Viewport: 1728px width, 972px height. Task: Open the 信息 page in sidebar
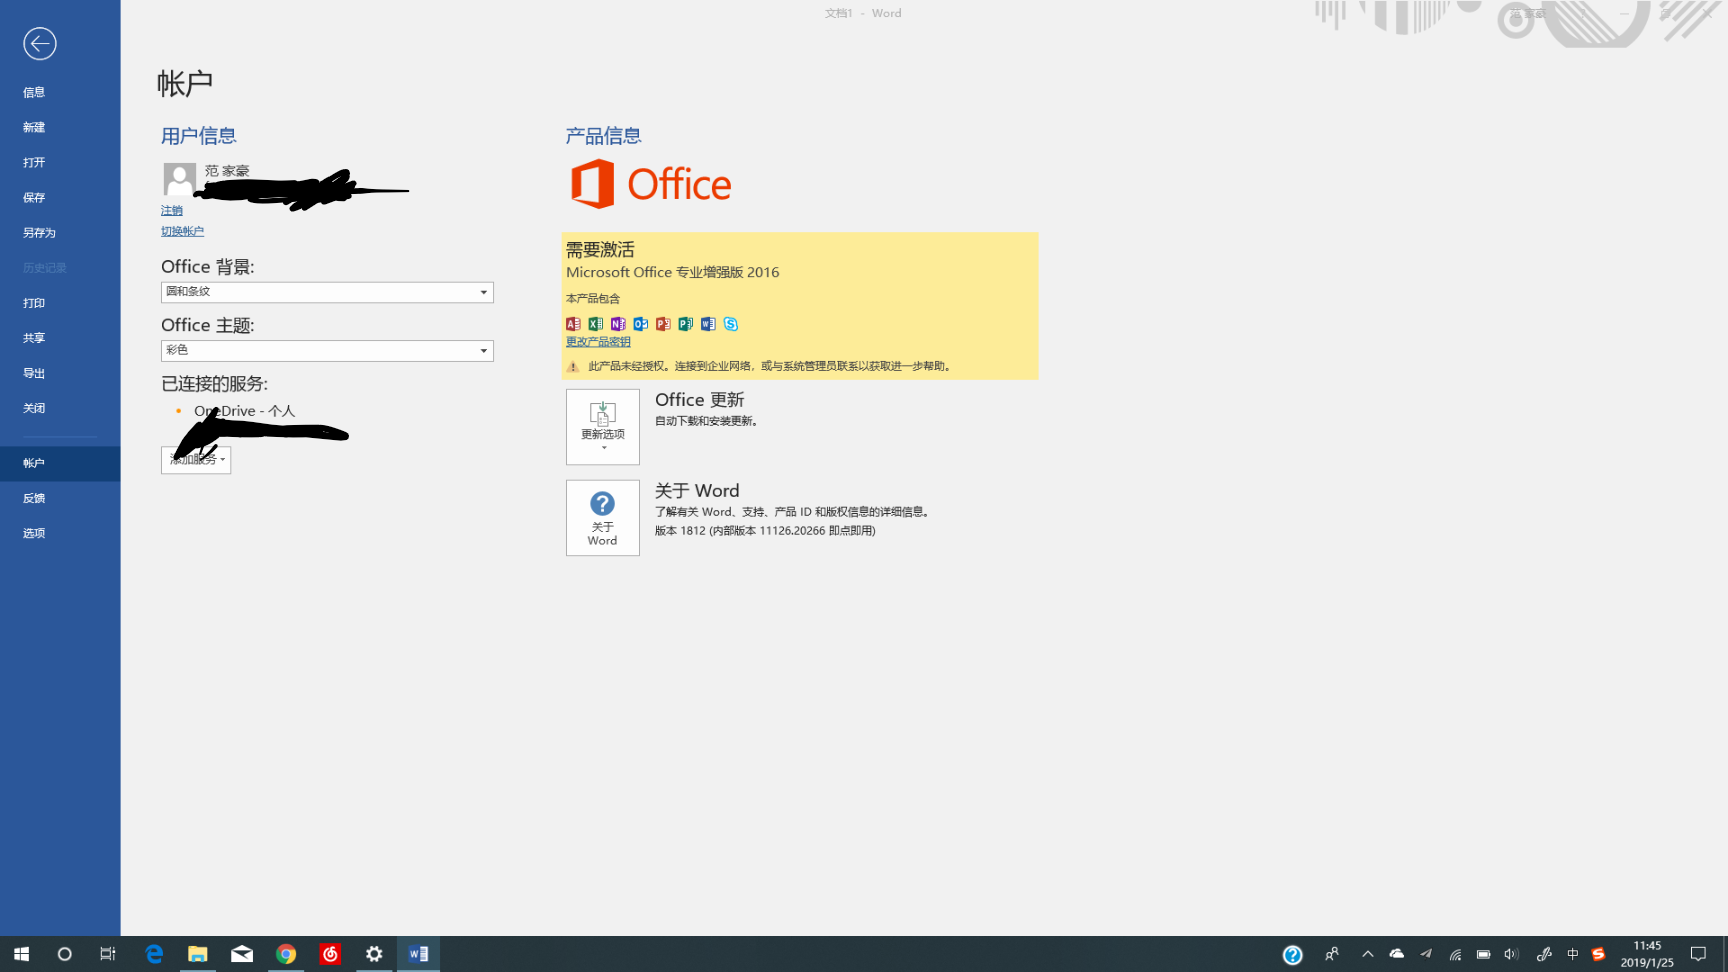click(34, 92)
